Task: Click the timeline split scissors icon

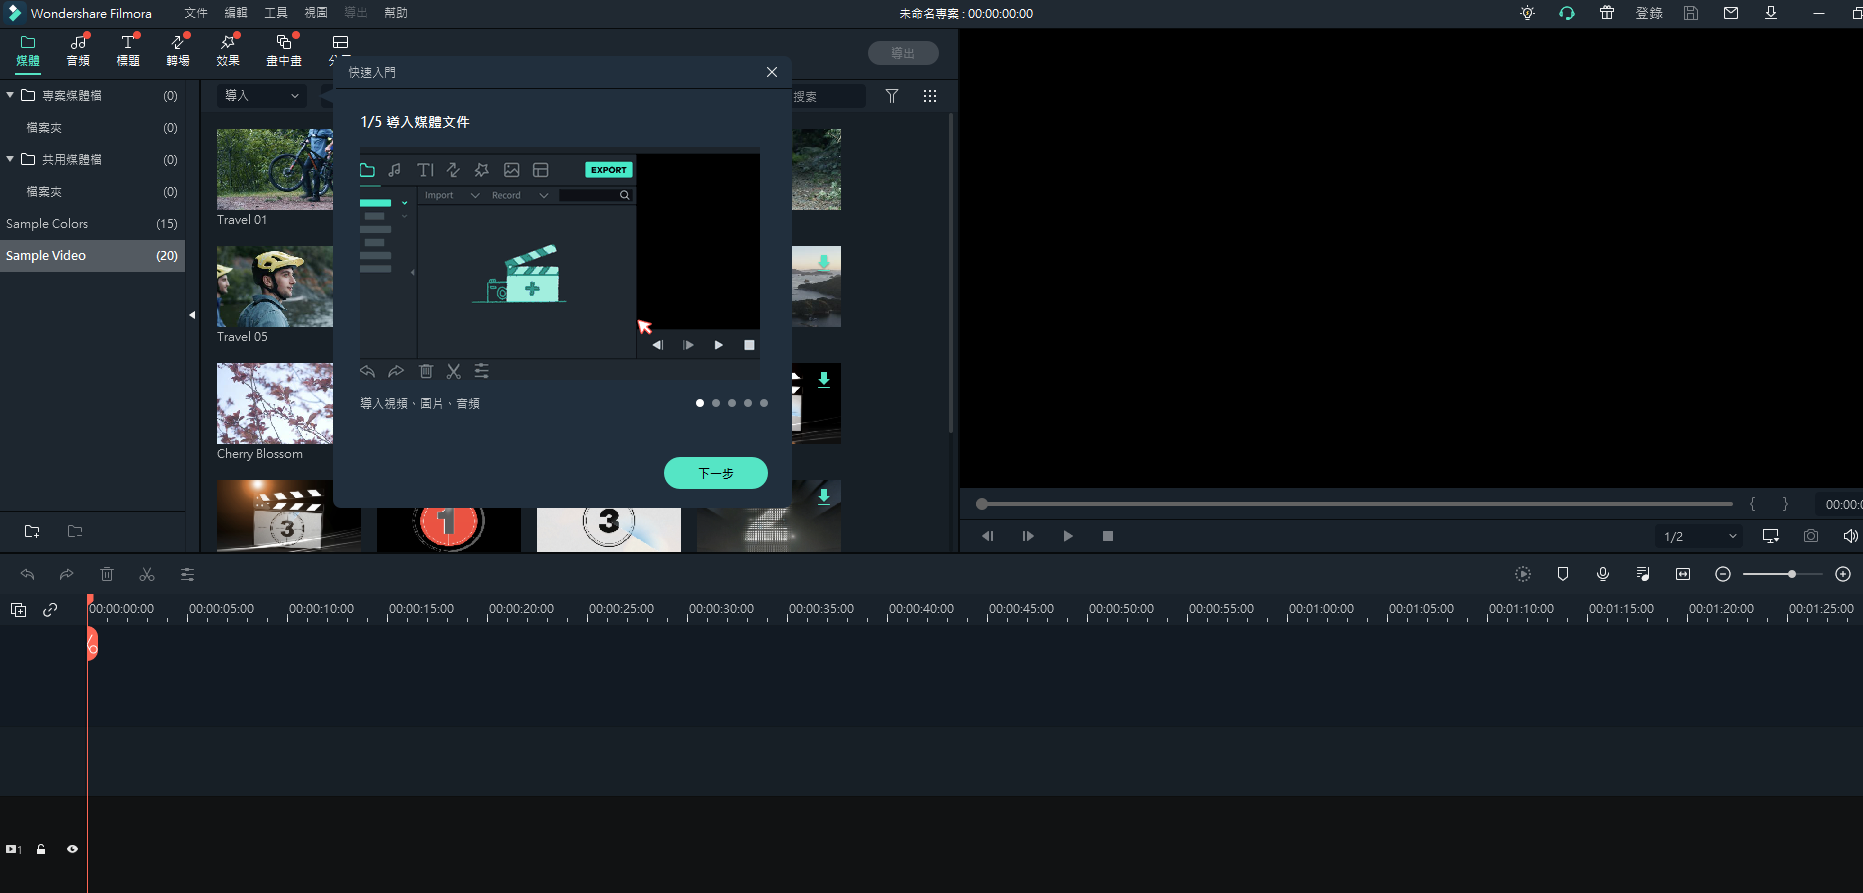Action: click(147, 574)
